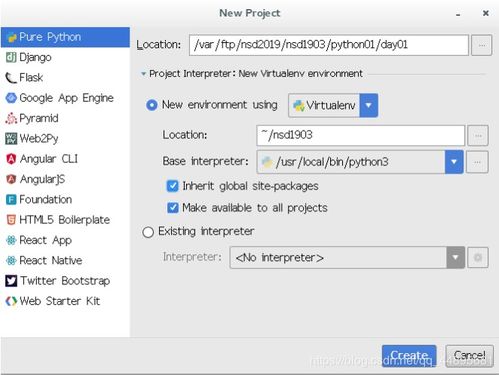This screenshot has width=499, height=375.
Task: Select Twitter Bootstrap text label
Action: (65, 281)
